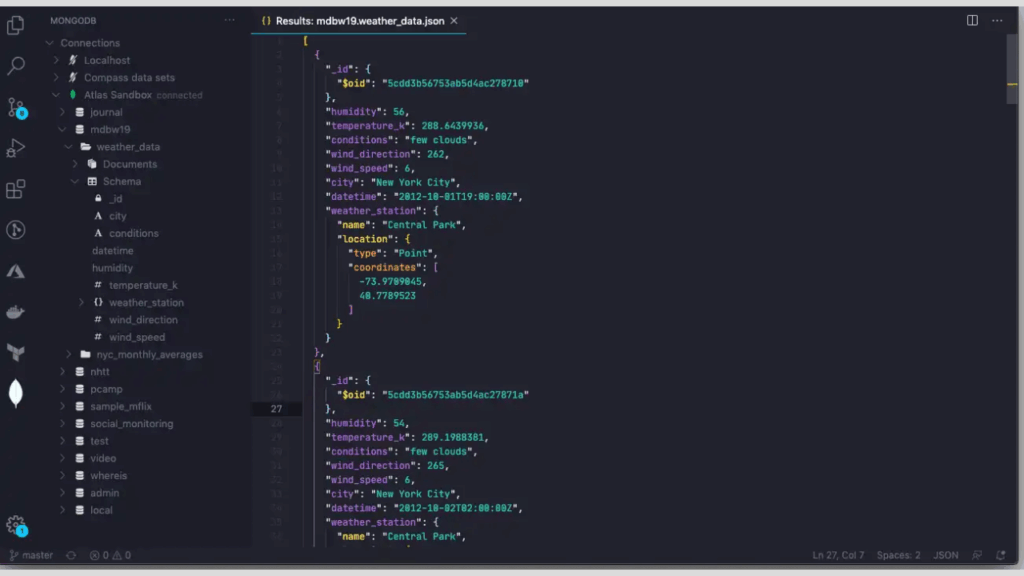Click the master branch indicator

(31, 555)
